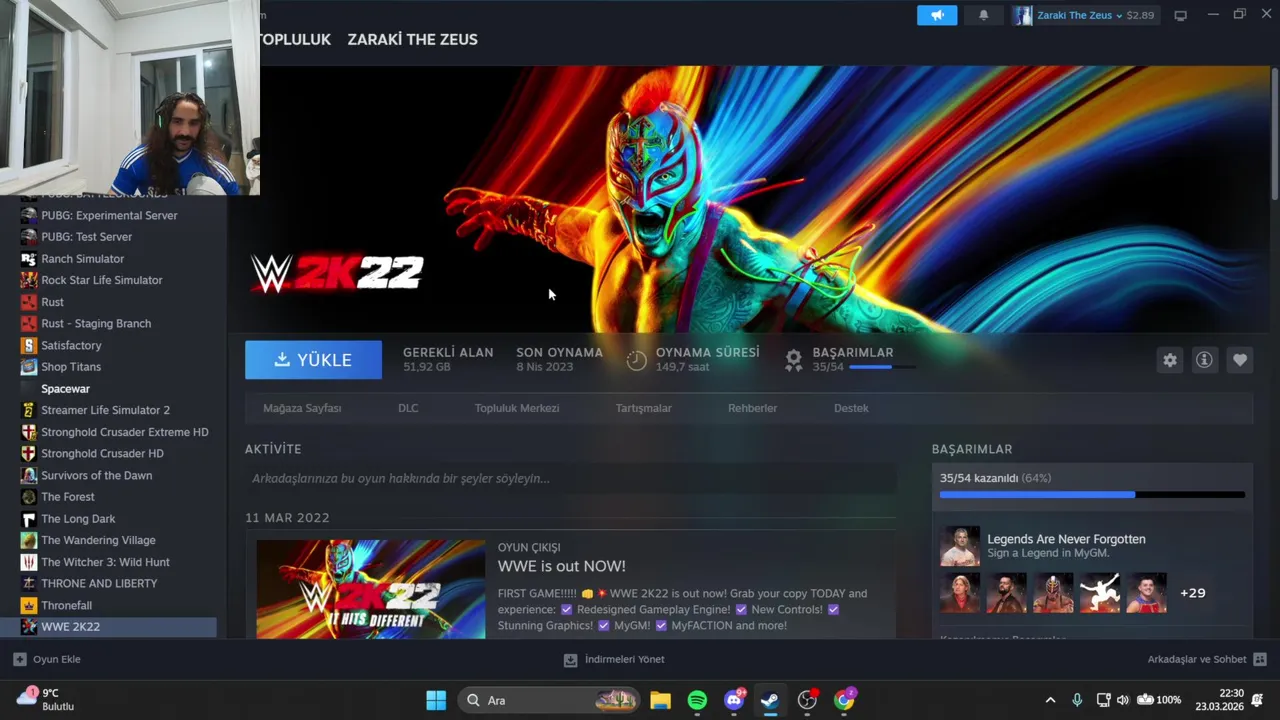
Task: Open Windows Start menu button
Action: (x=436, y=700)
